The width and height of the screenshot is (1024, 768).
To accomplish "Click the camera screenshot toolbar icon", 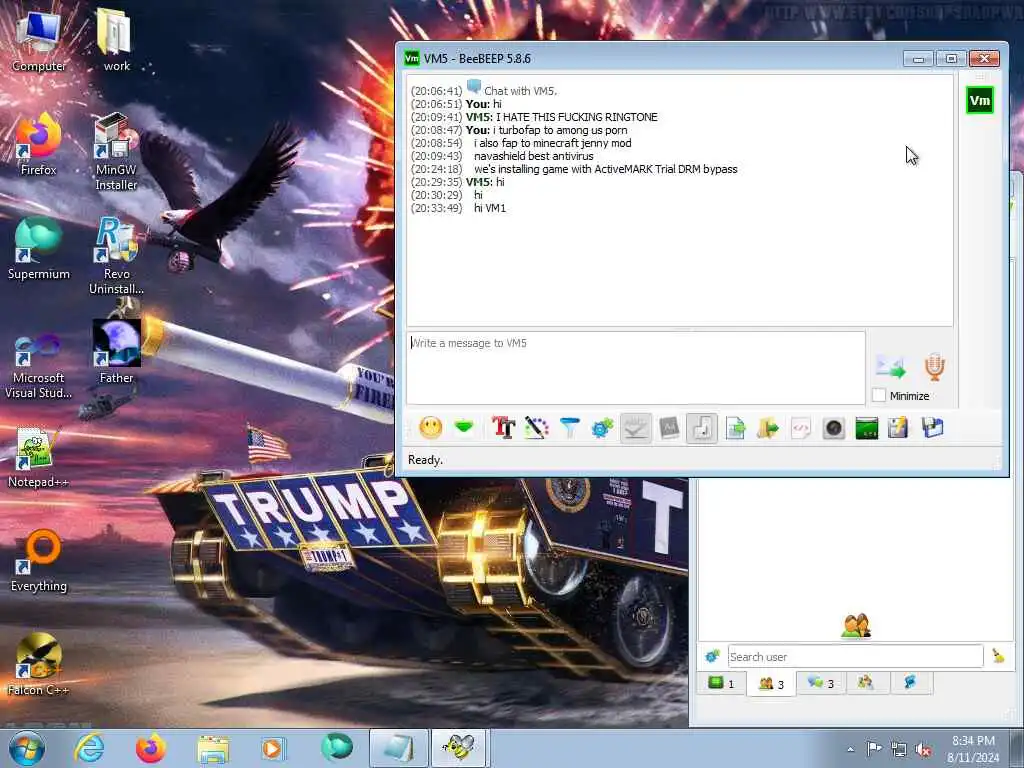I will click(x=834, y=428).
